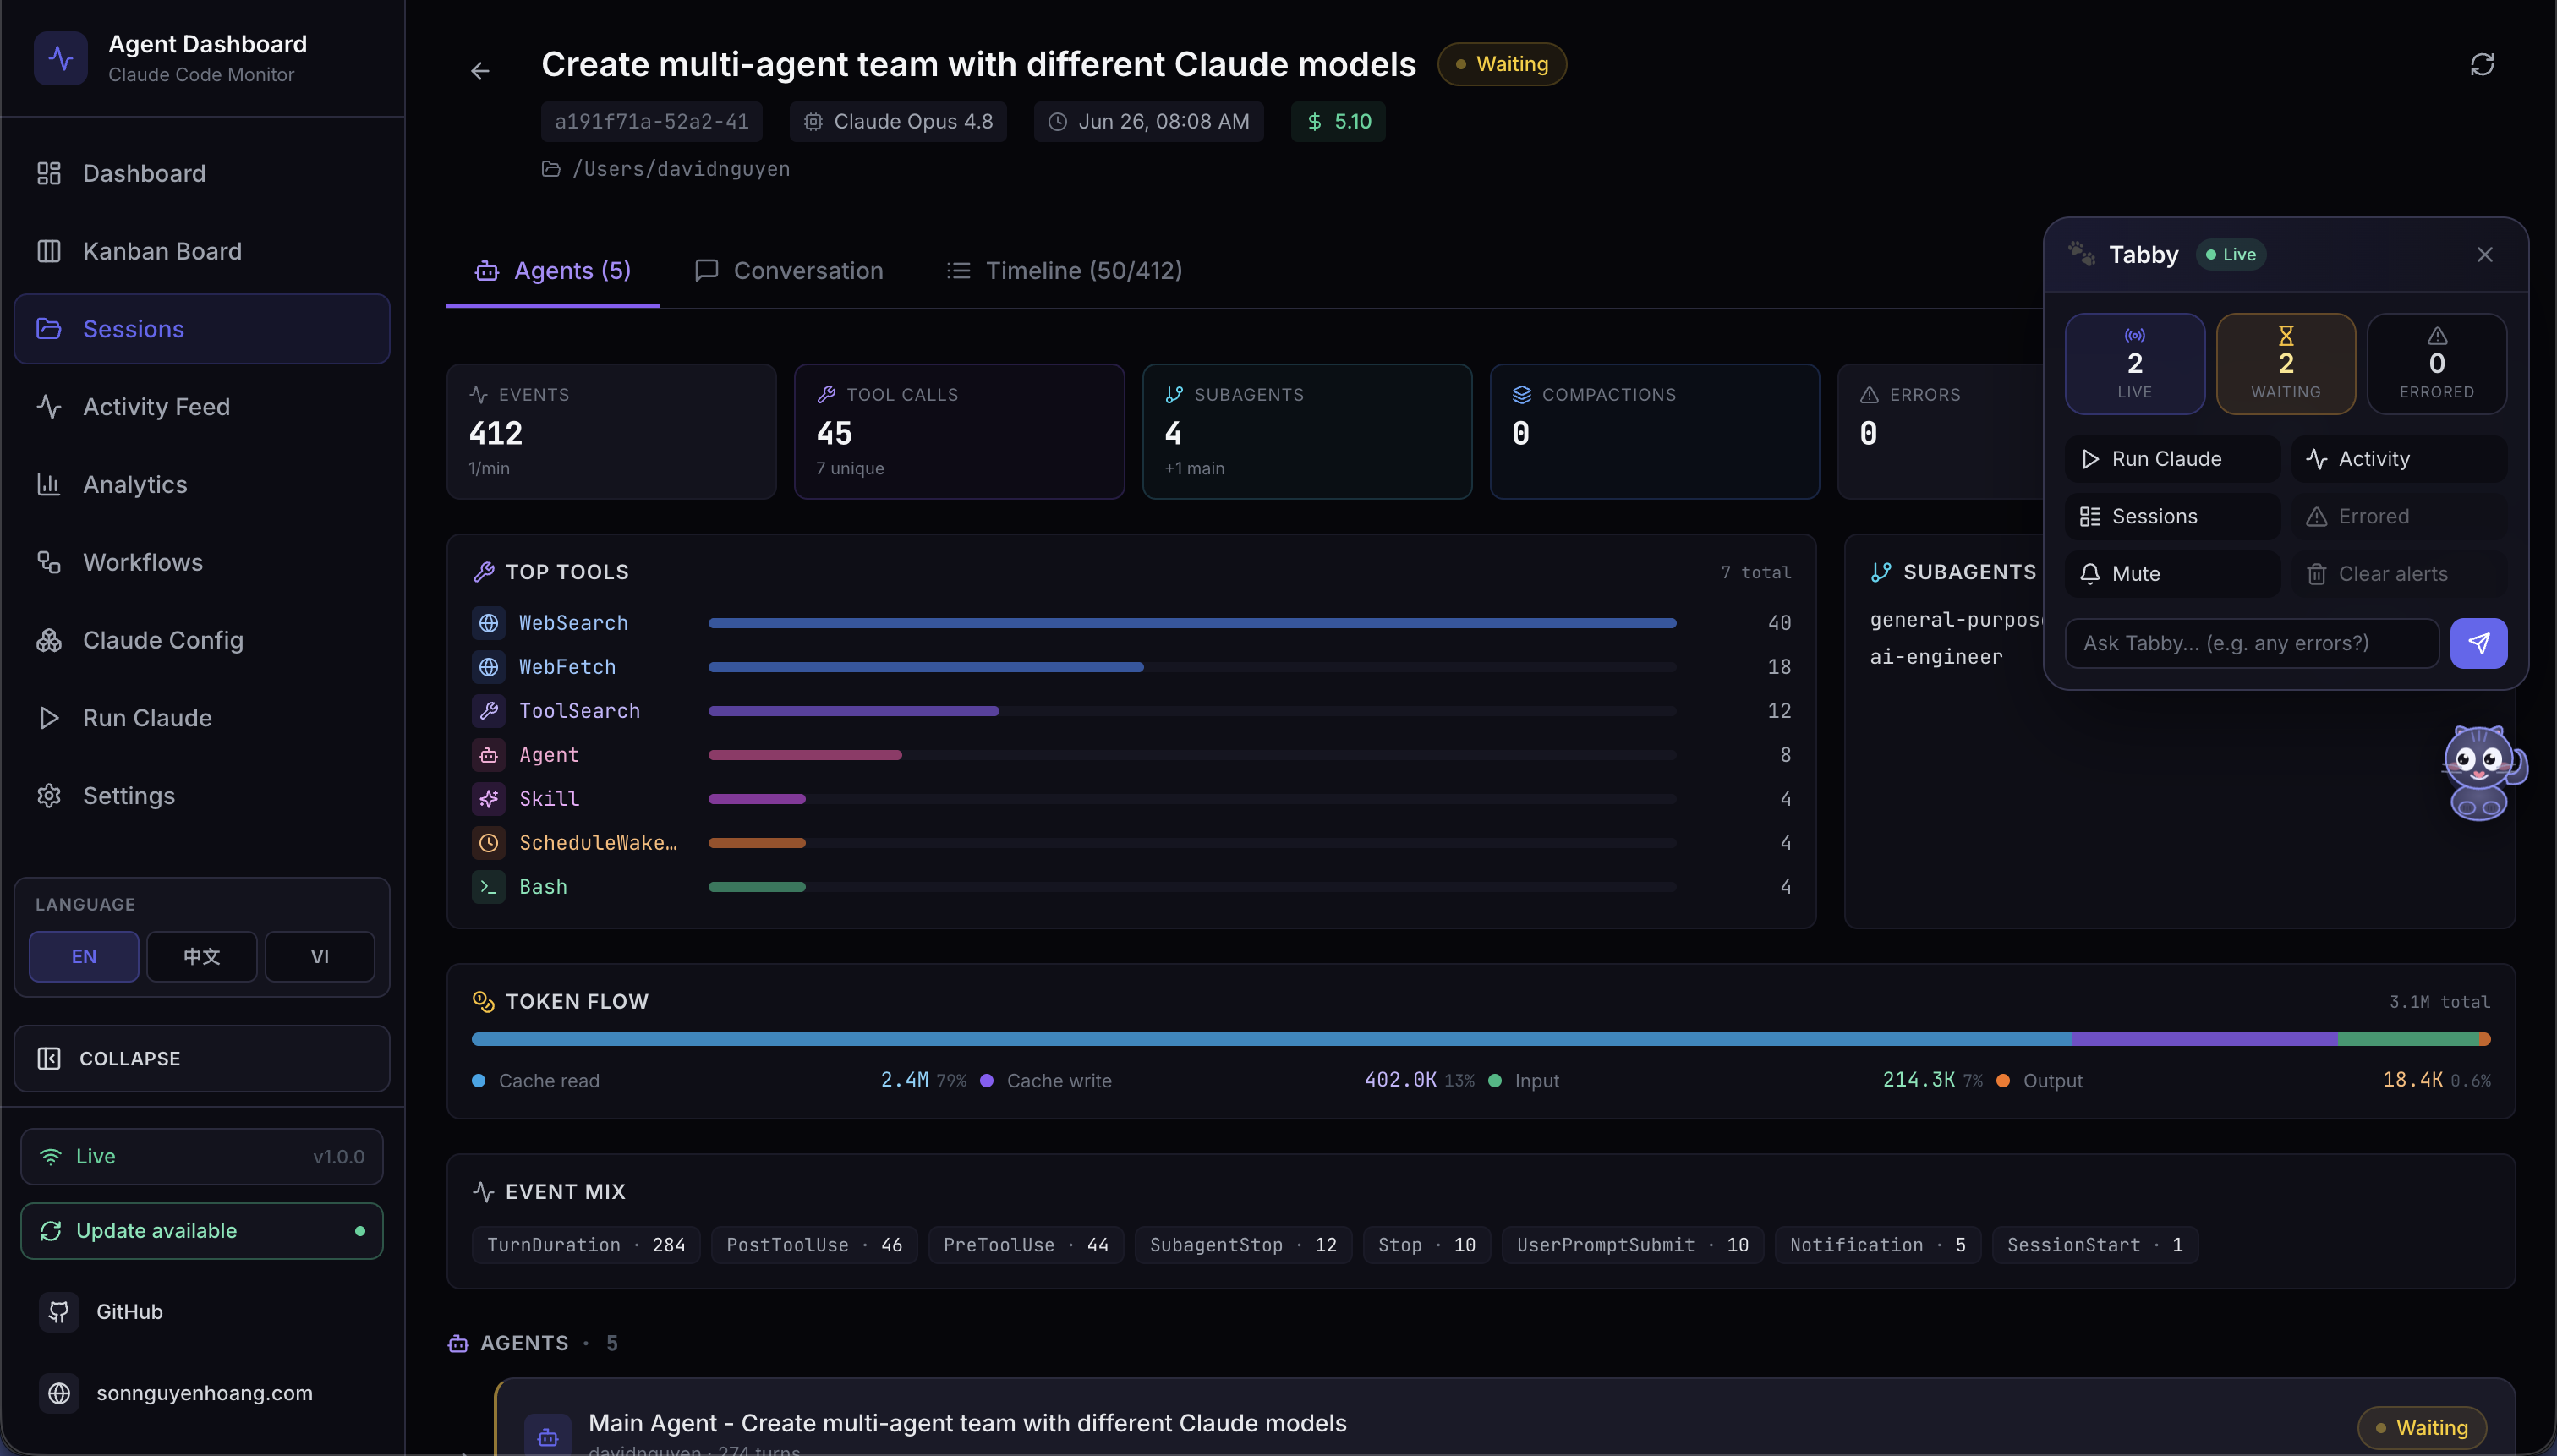
Task: Click the Event Mix pulse icon
Action: tap(484, 1192)
